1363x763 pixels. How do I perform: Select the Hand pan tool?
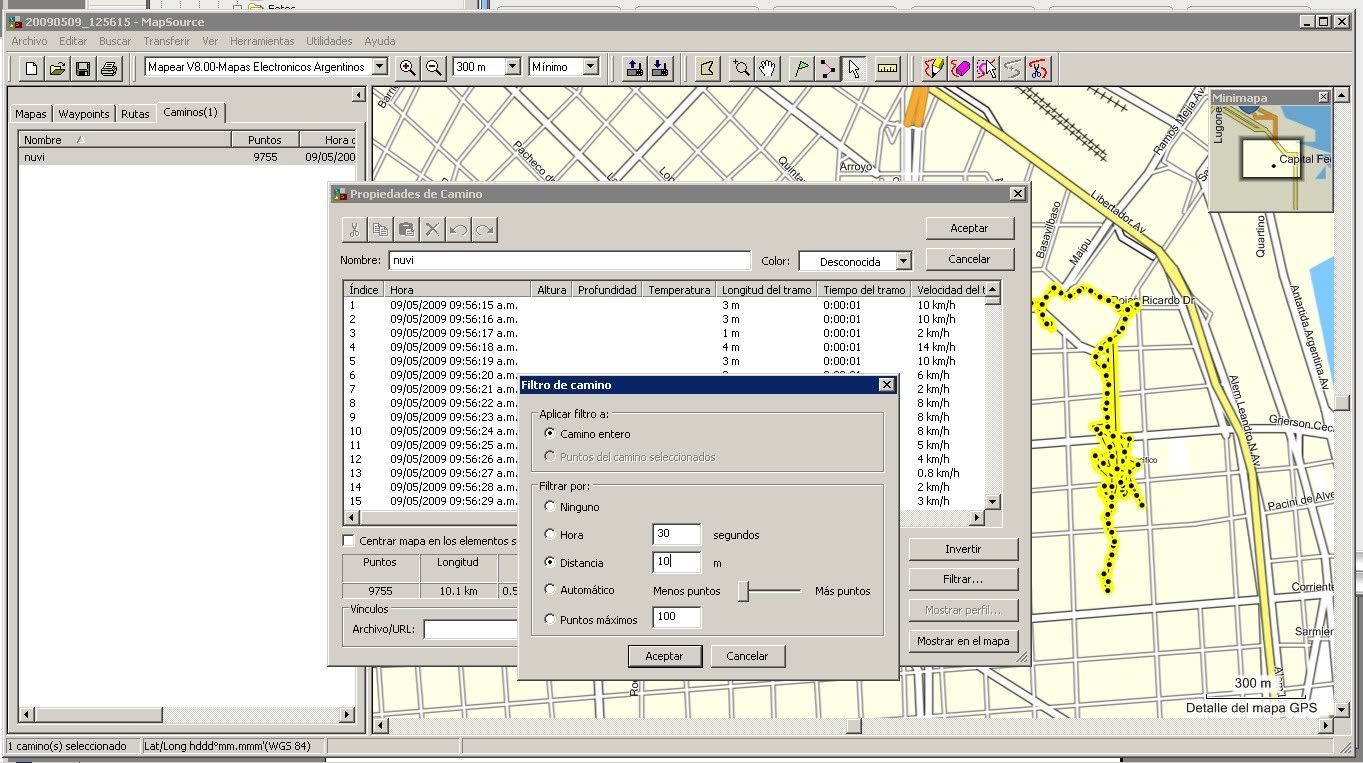pos(767,68)
